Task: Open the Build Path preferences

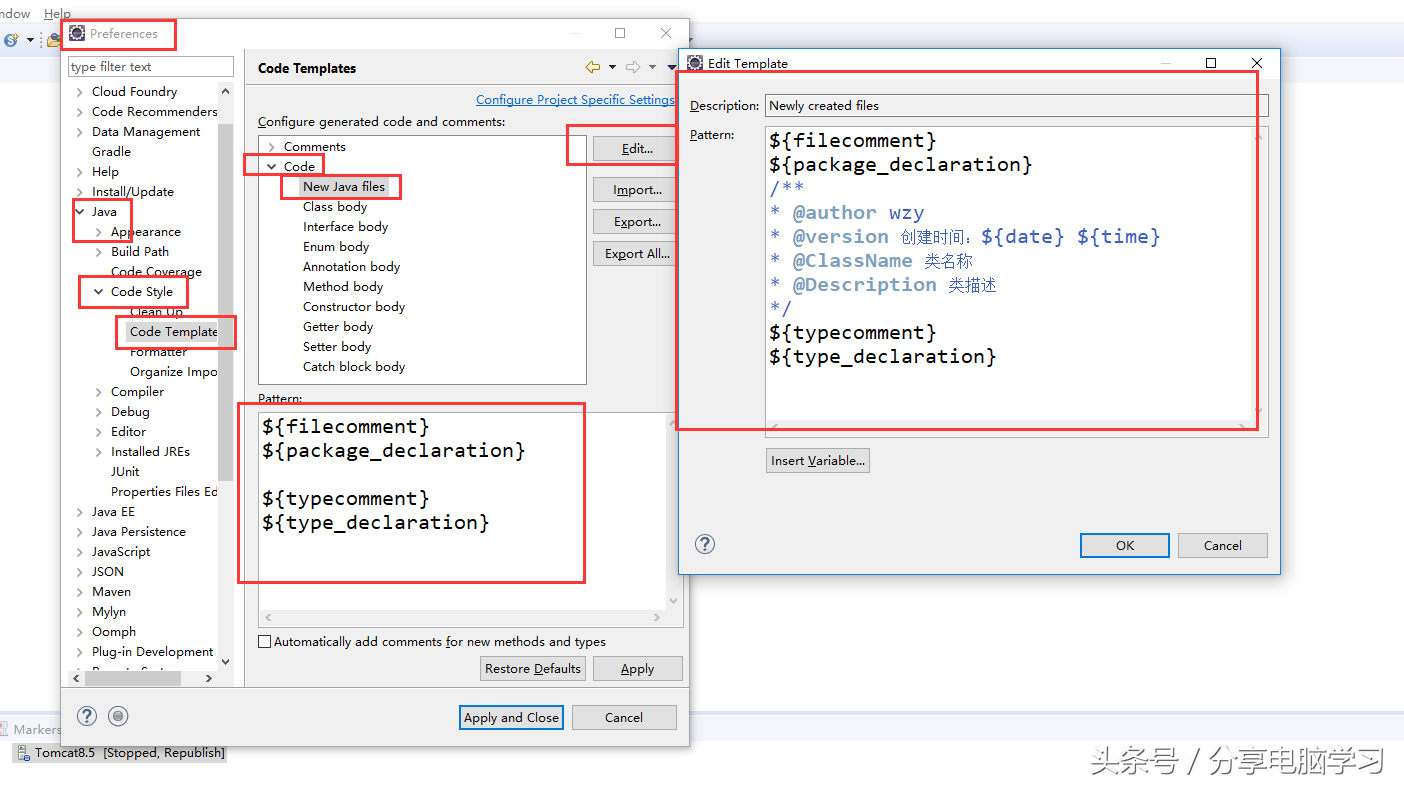Action: coord(140,252)
